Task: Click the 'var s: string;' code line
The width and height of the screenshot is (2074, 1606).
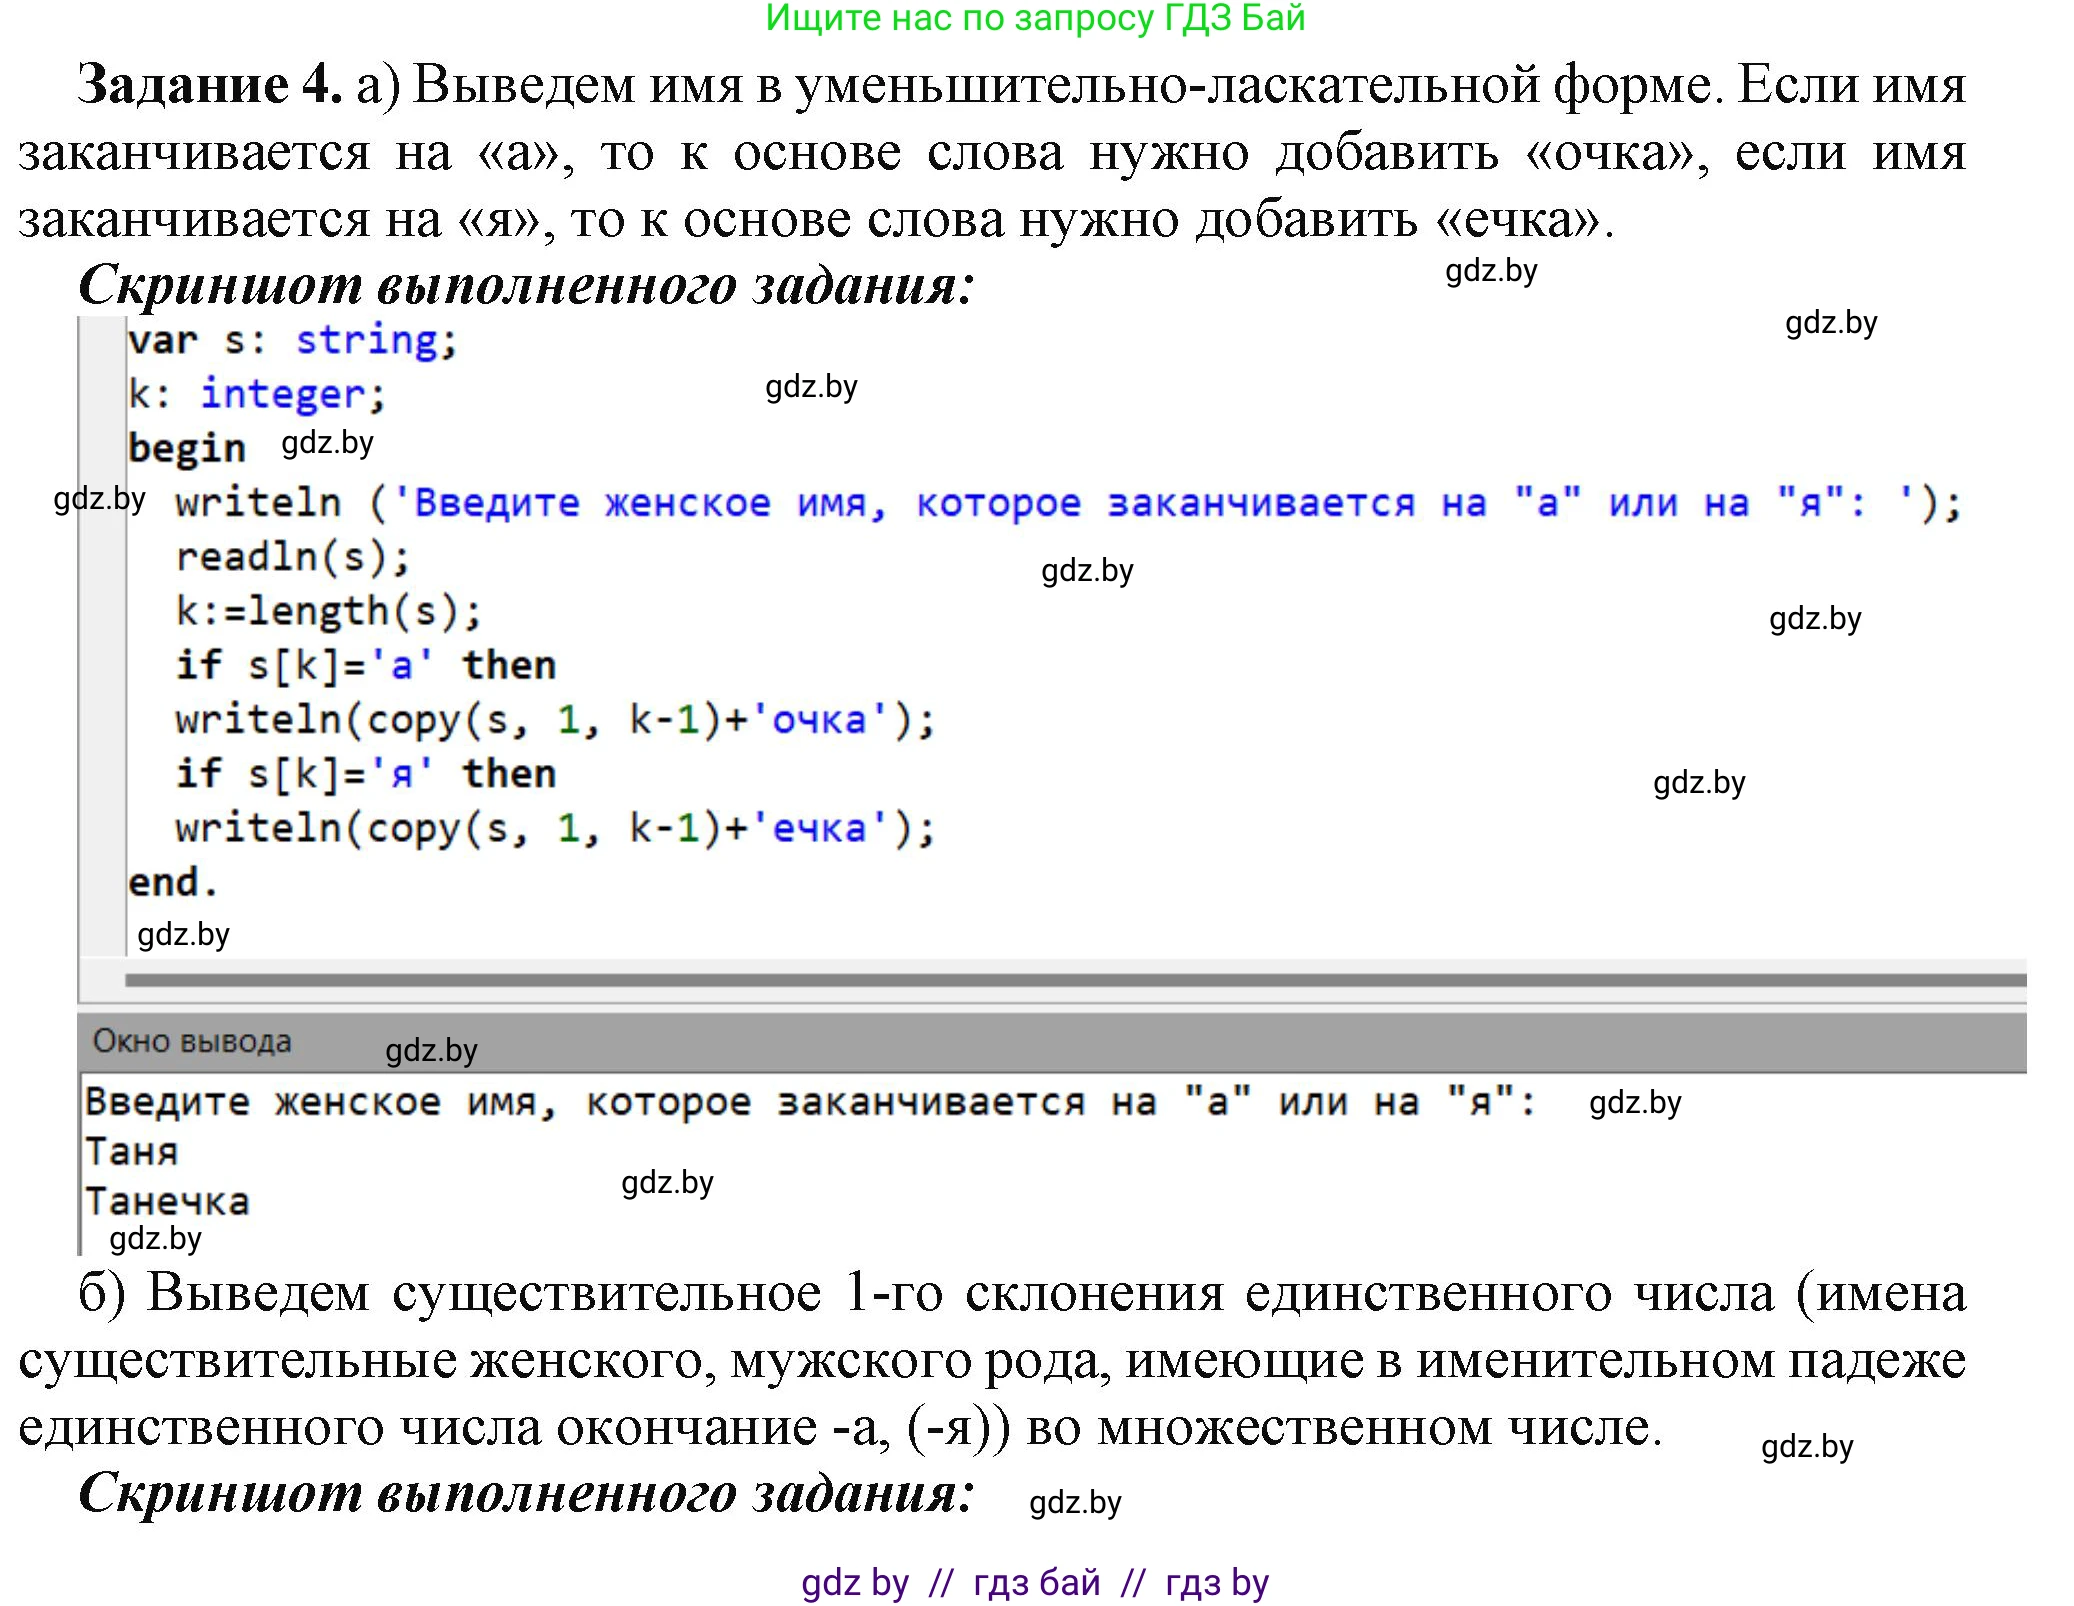Action: (x=292, y=341)
